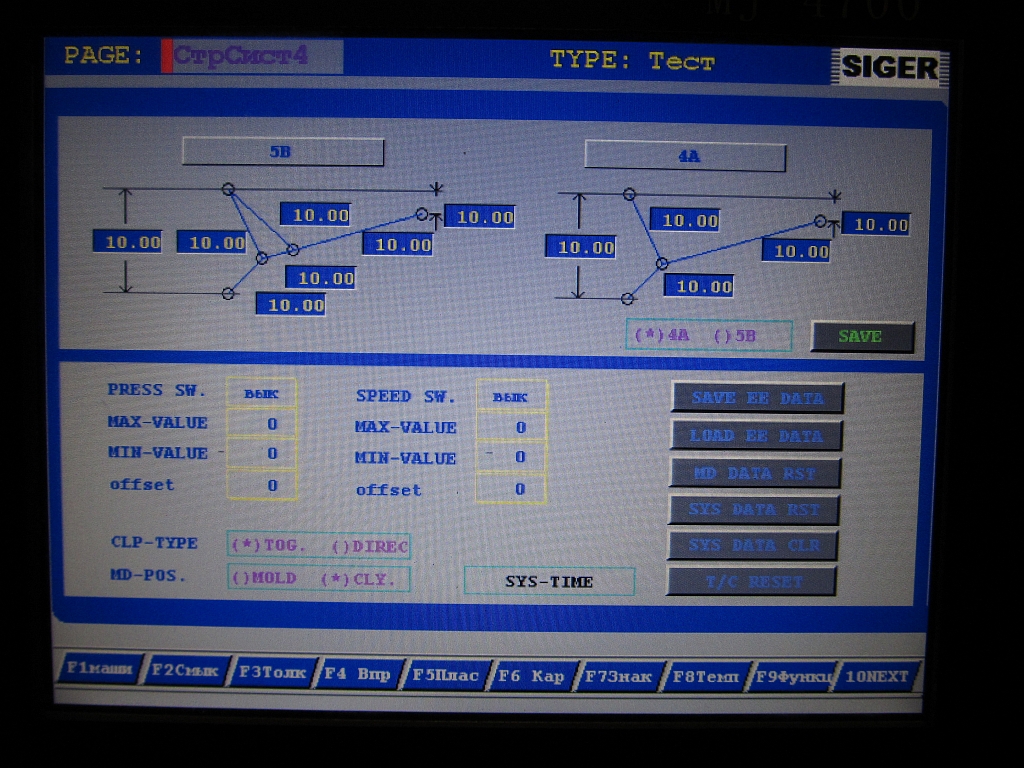
Task: Switch to F8 Темп tab
Action: pos(704,677)
